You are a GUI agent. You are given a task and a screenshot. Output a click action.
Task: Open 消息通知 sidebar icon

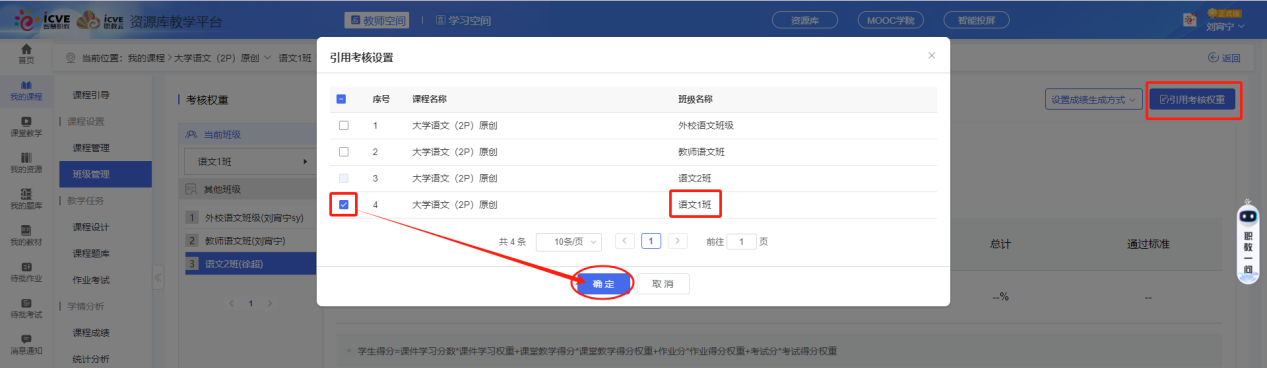[26, 344]
